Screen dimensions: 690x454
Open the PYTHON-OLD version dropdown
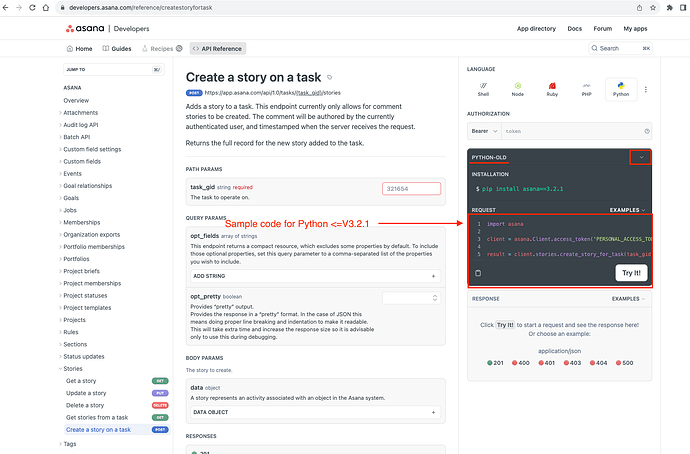click(x=641, y=157)
